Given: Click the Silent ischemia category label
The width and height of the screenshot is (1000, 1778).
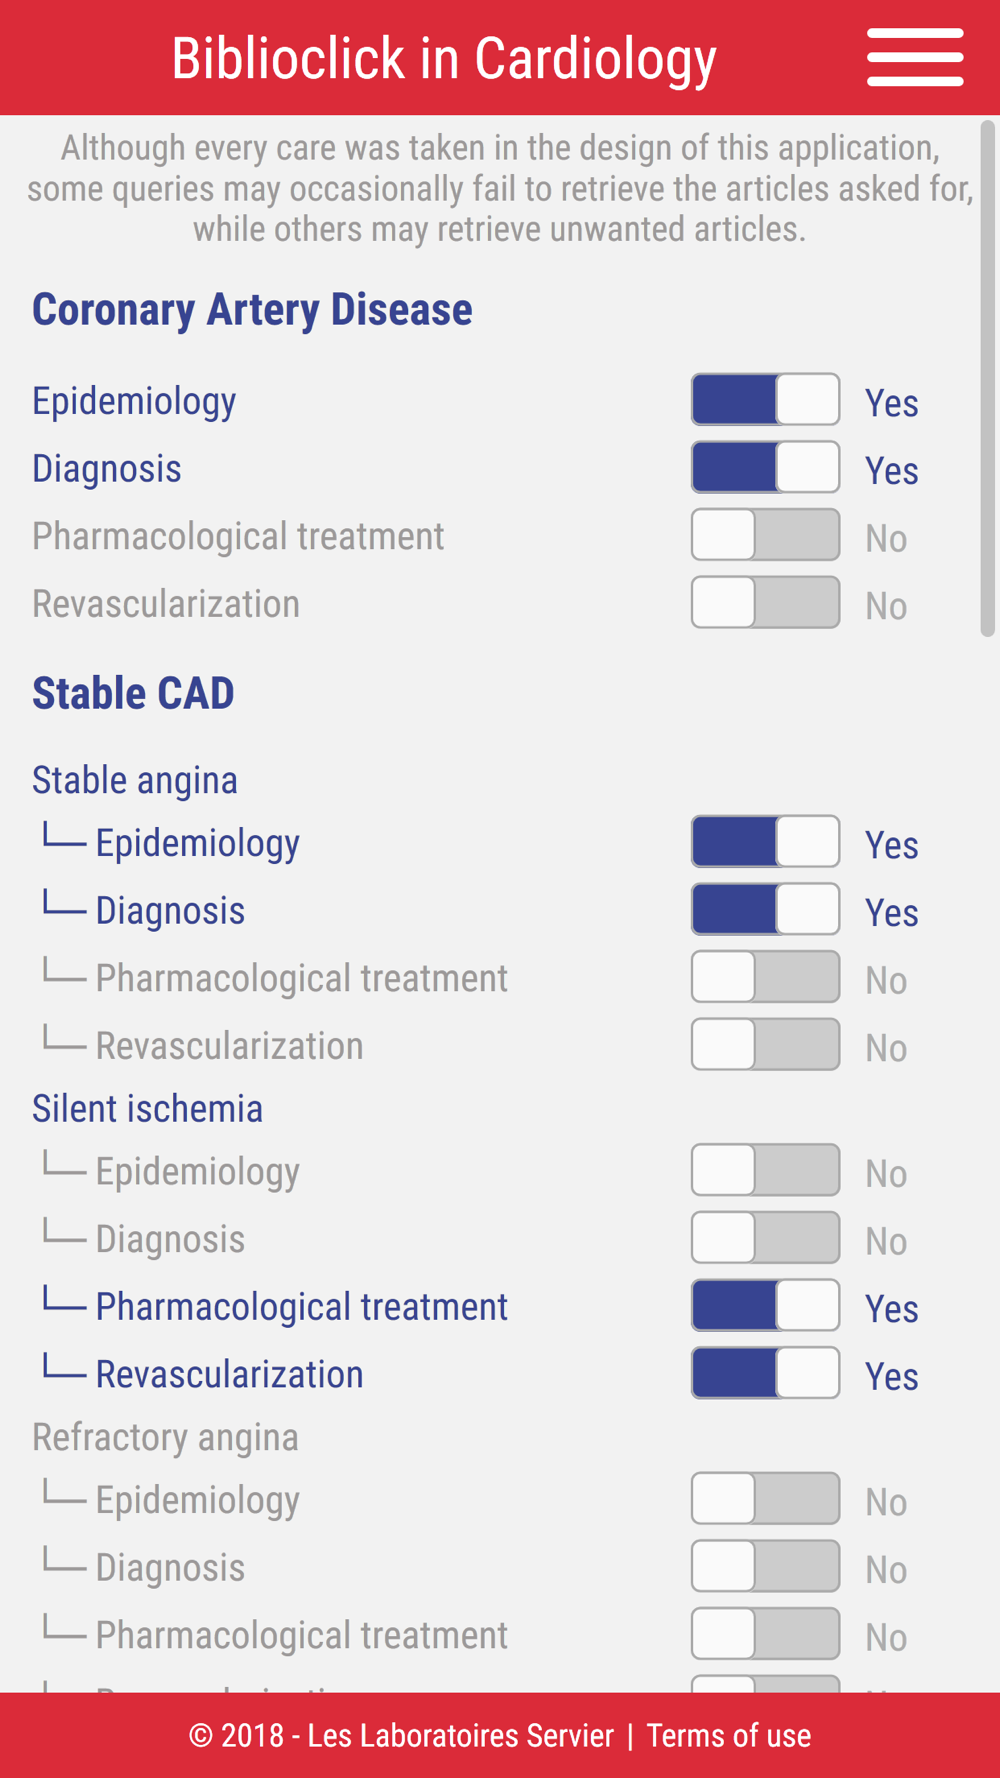Looking at the screenshot, I should tap(147, 1109).
